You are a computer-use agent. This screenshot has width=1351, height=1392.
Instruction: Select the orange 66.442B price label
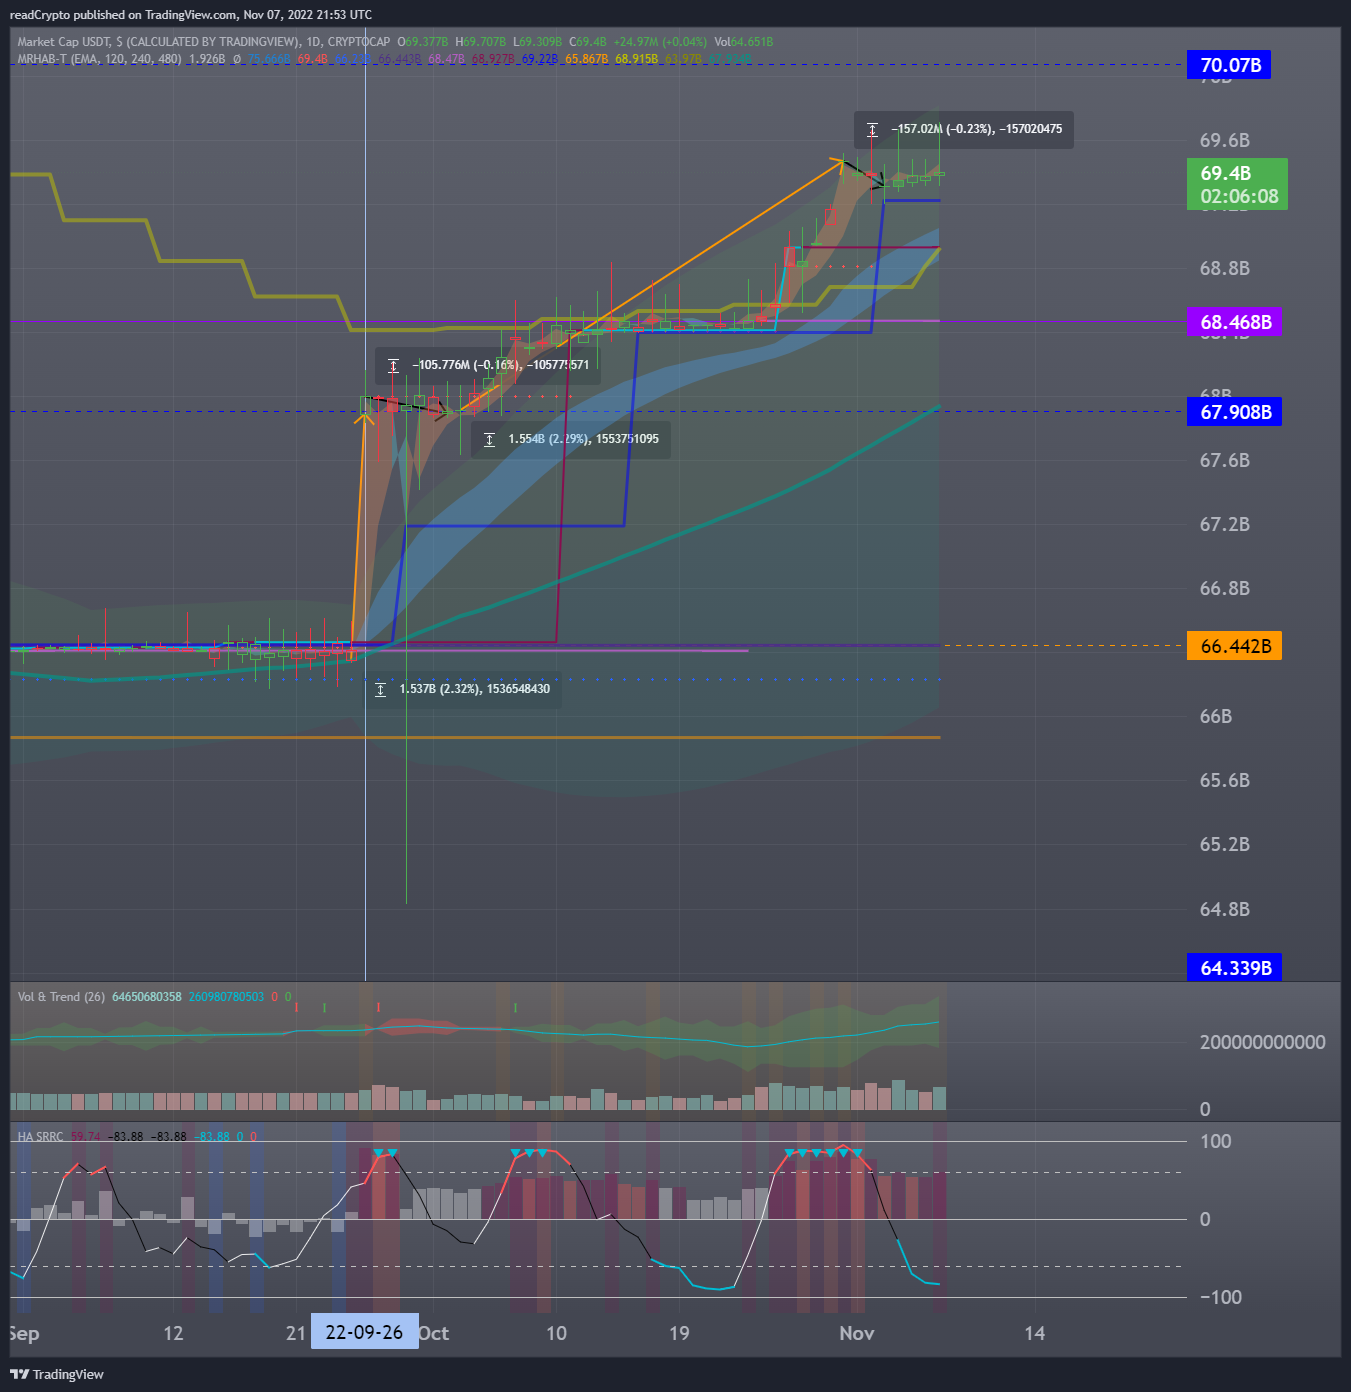(x=1234, y=646)
